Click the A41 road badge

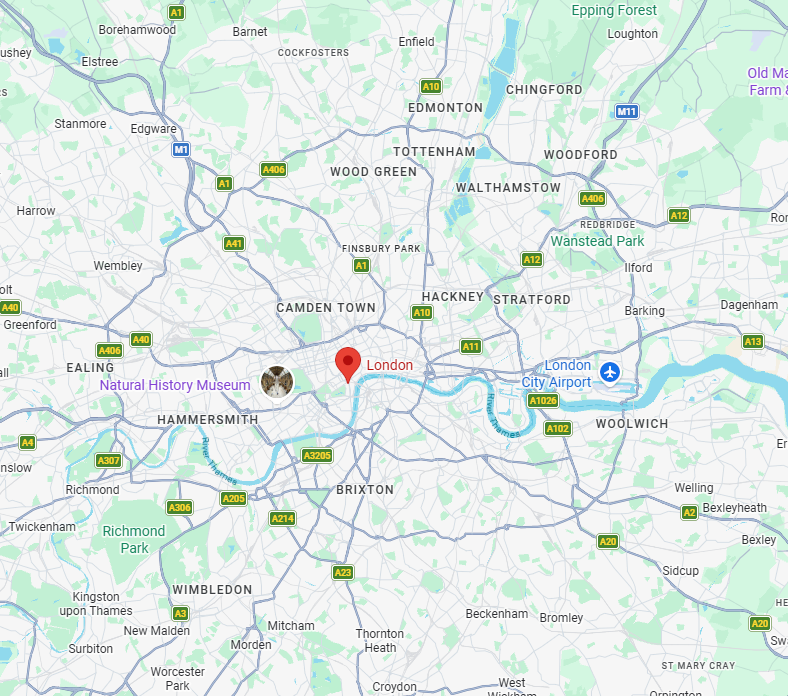pyautogui.click(x=234, y=244)
